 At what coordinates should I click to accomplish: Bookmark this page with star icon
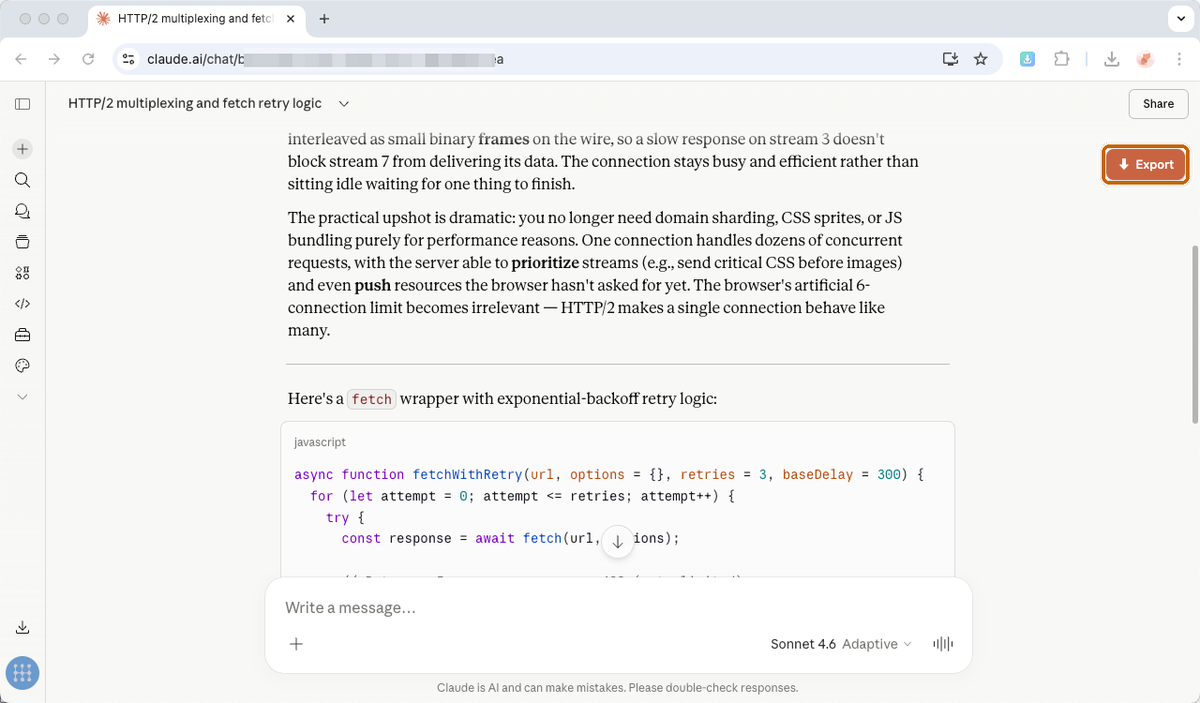coord(981,60)
